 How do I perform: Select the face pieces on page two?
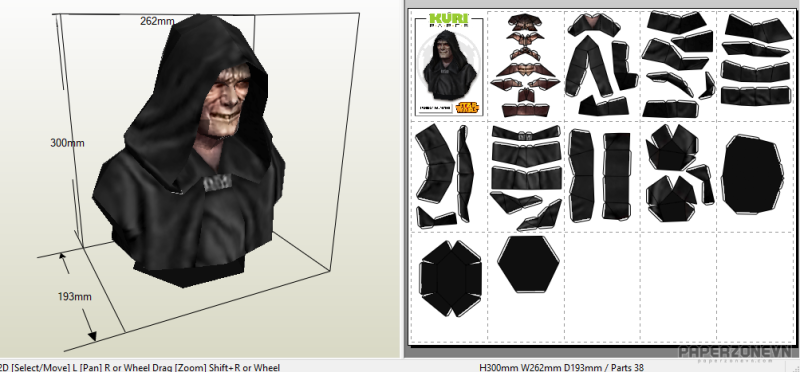[526, 65]
